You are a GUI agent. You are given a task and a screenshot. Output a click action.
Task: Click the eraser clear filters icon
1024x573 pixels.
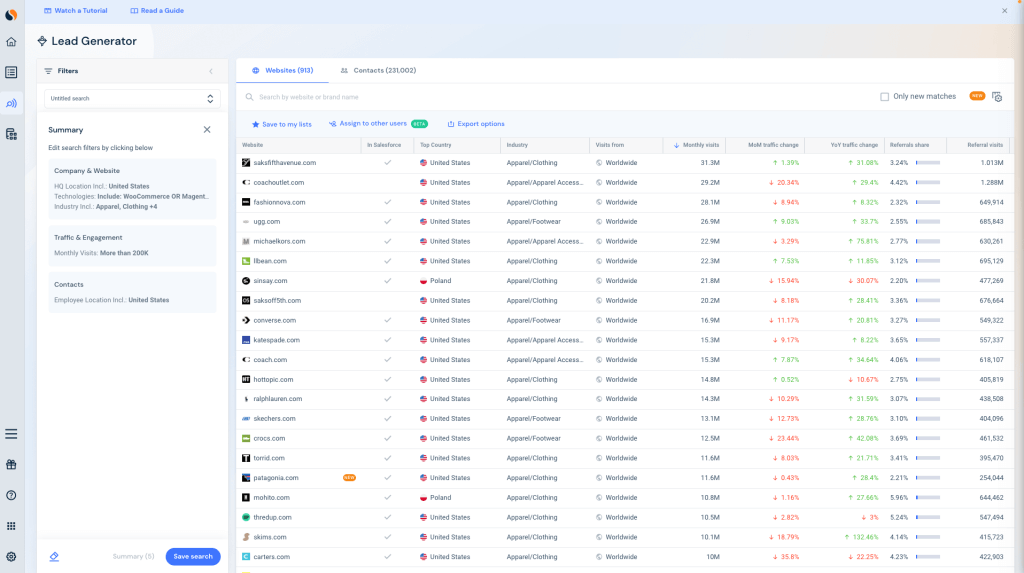[x=54, y=557]
